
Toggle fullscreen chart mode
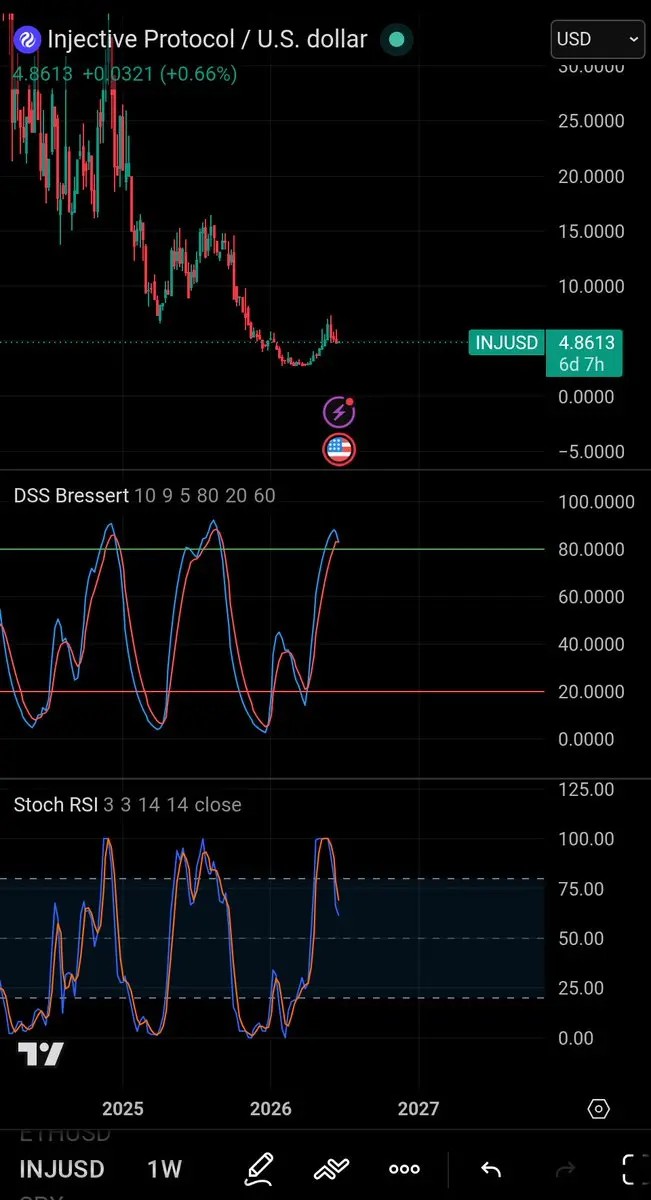[634, 1168]
